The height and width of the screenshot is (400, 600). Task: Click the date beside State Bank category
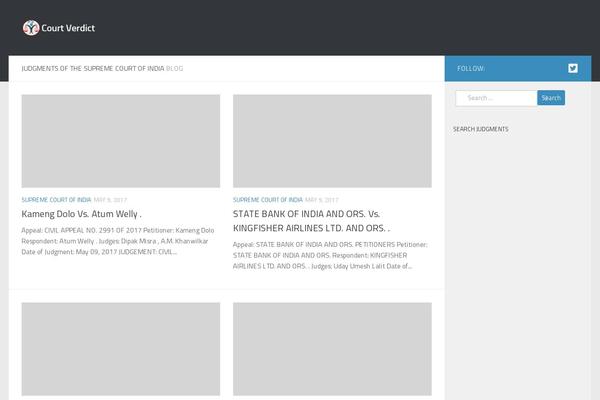pyautogui.click(x=322, y=200)
